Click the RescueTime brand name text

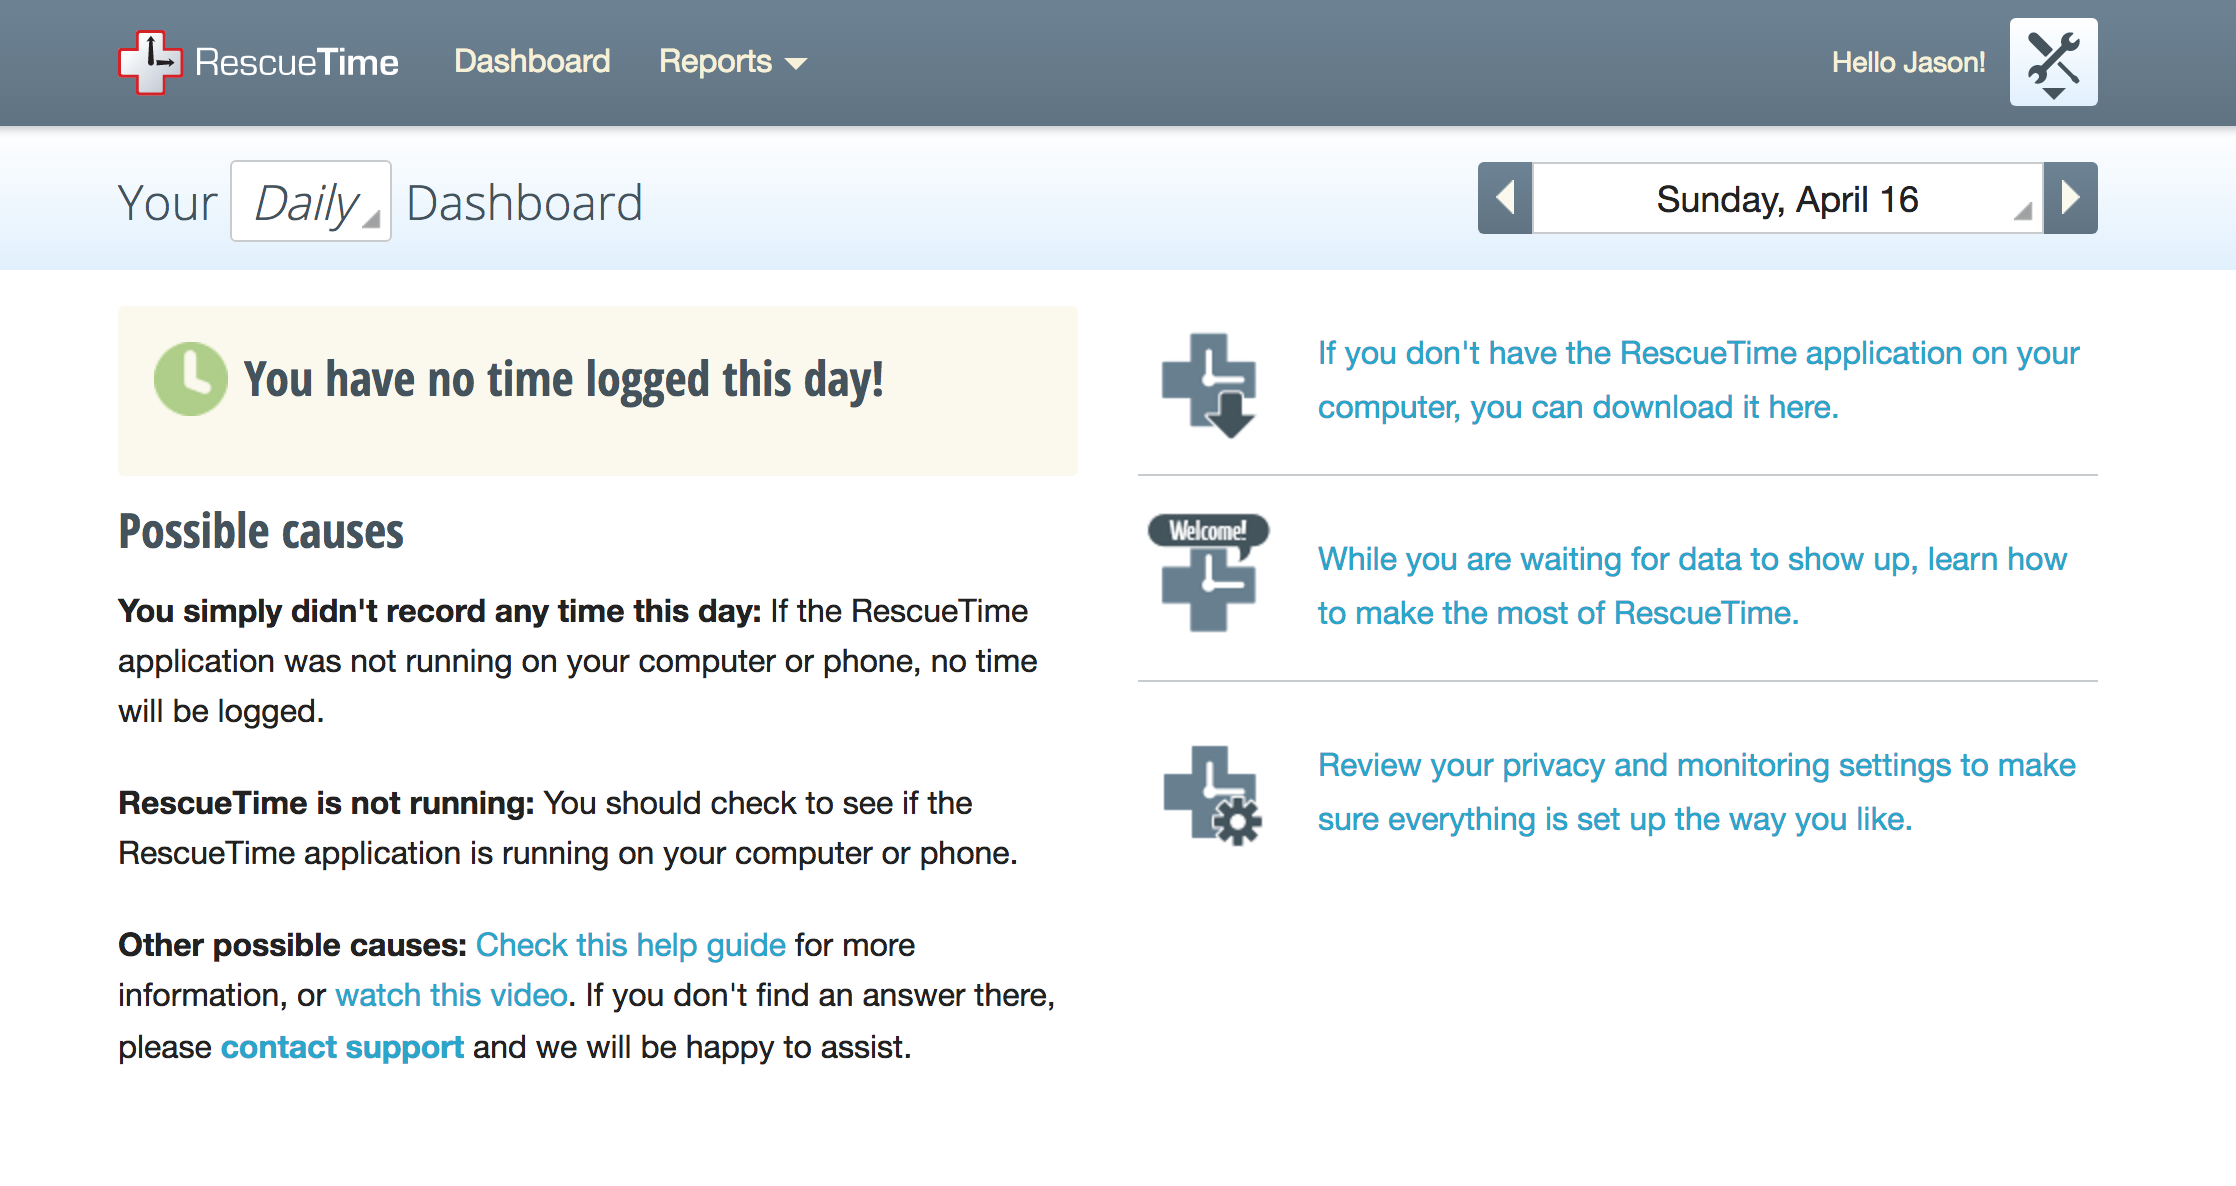coord(297,62)
